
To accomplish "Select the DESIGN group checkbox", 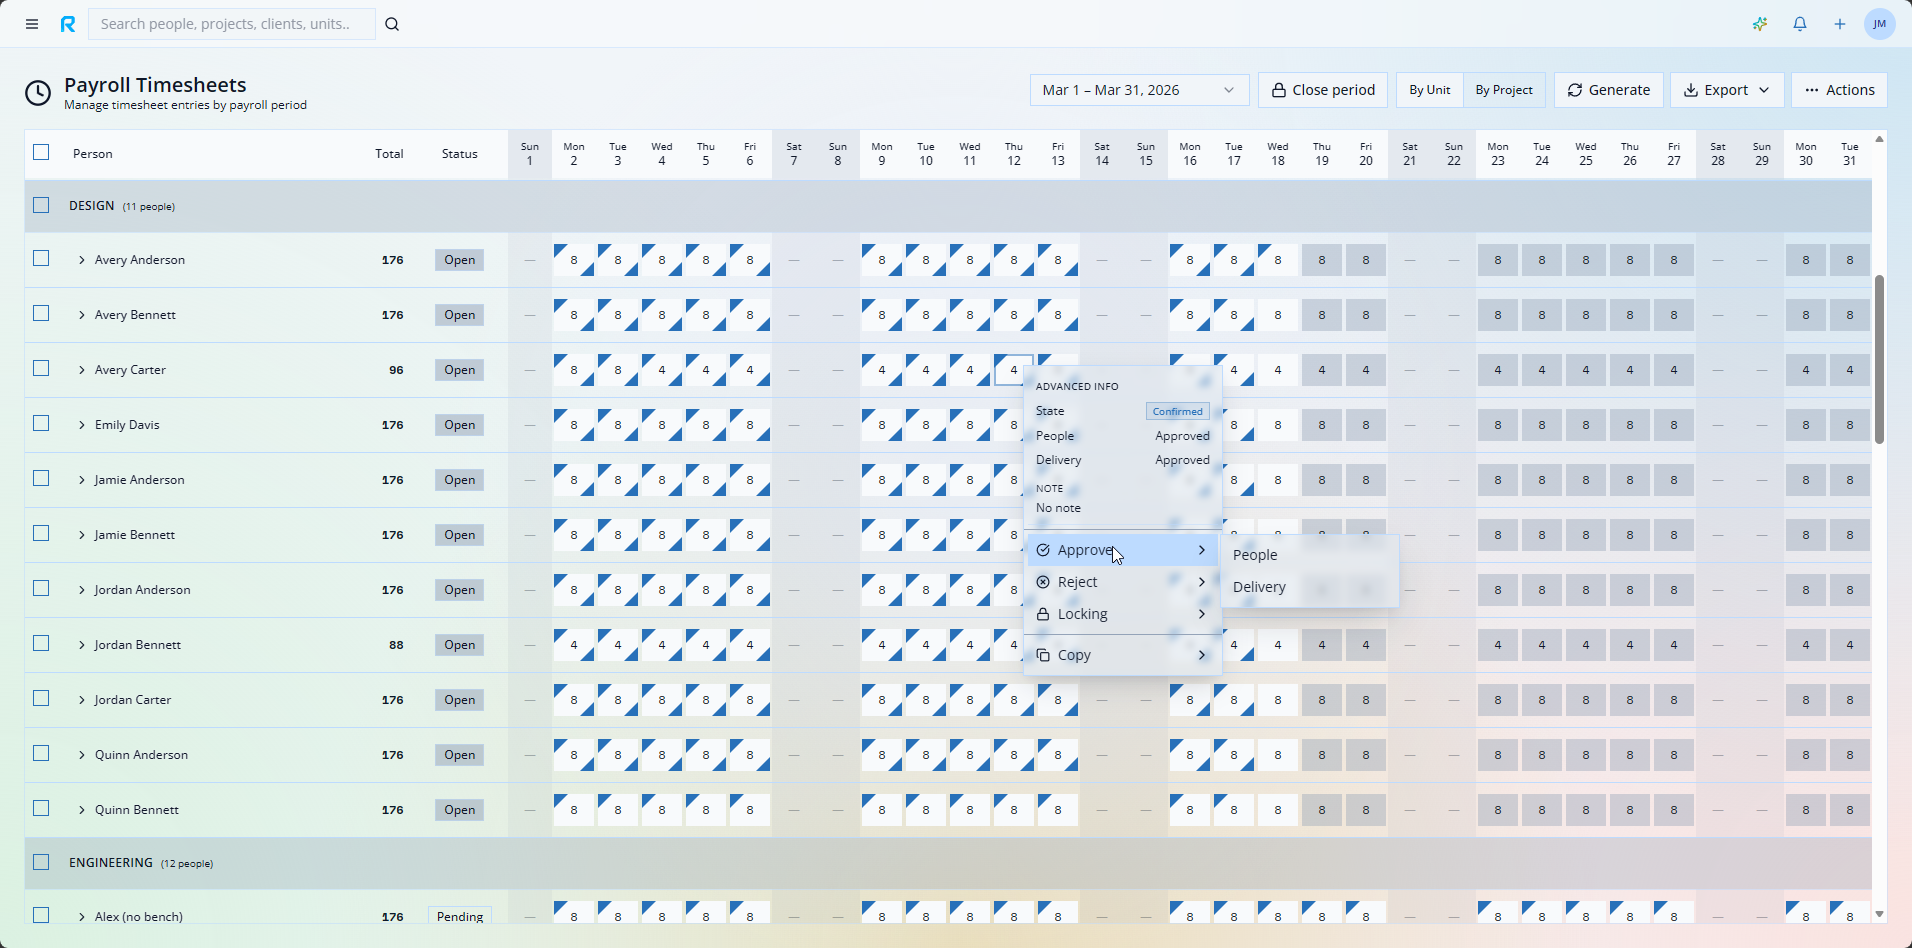I will (41, 204).
